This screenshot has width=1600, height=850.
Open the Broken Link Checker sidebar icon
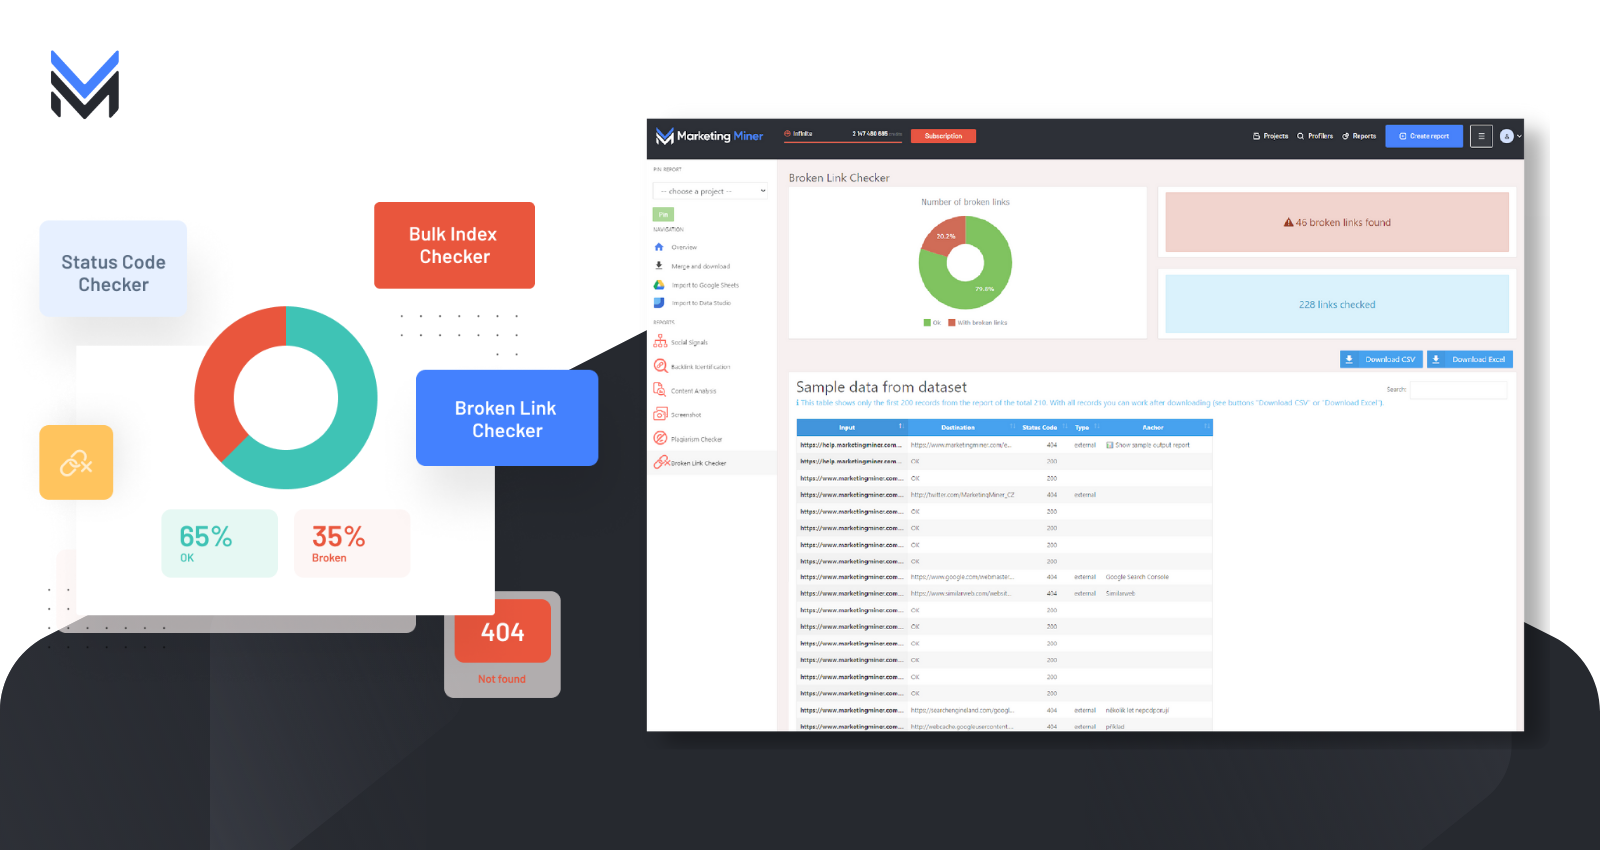coord(661,462)
